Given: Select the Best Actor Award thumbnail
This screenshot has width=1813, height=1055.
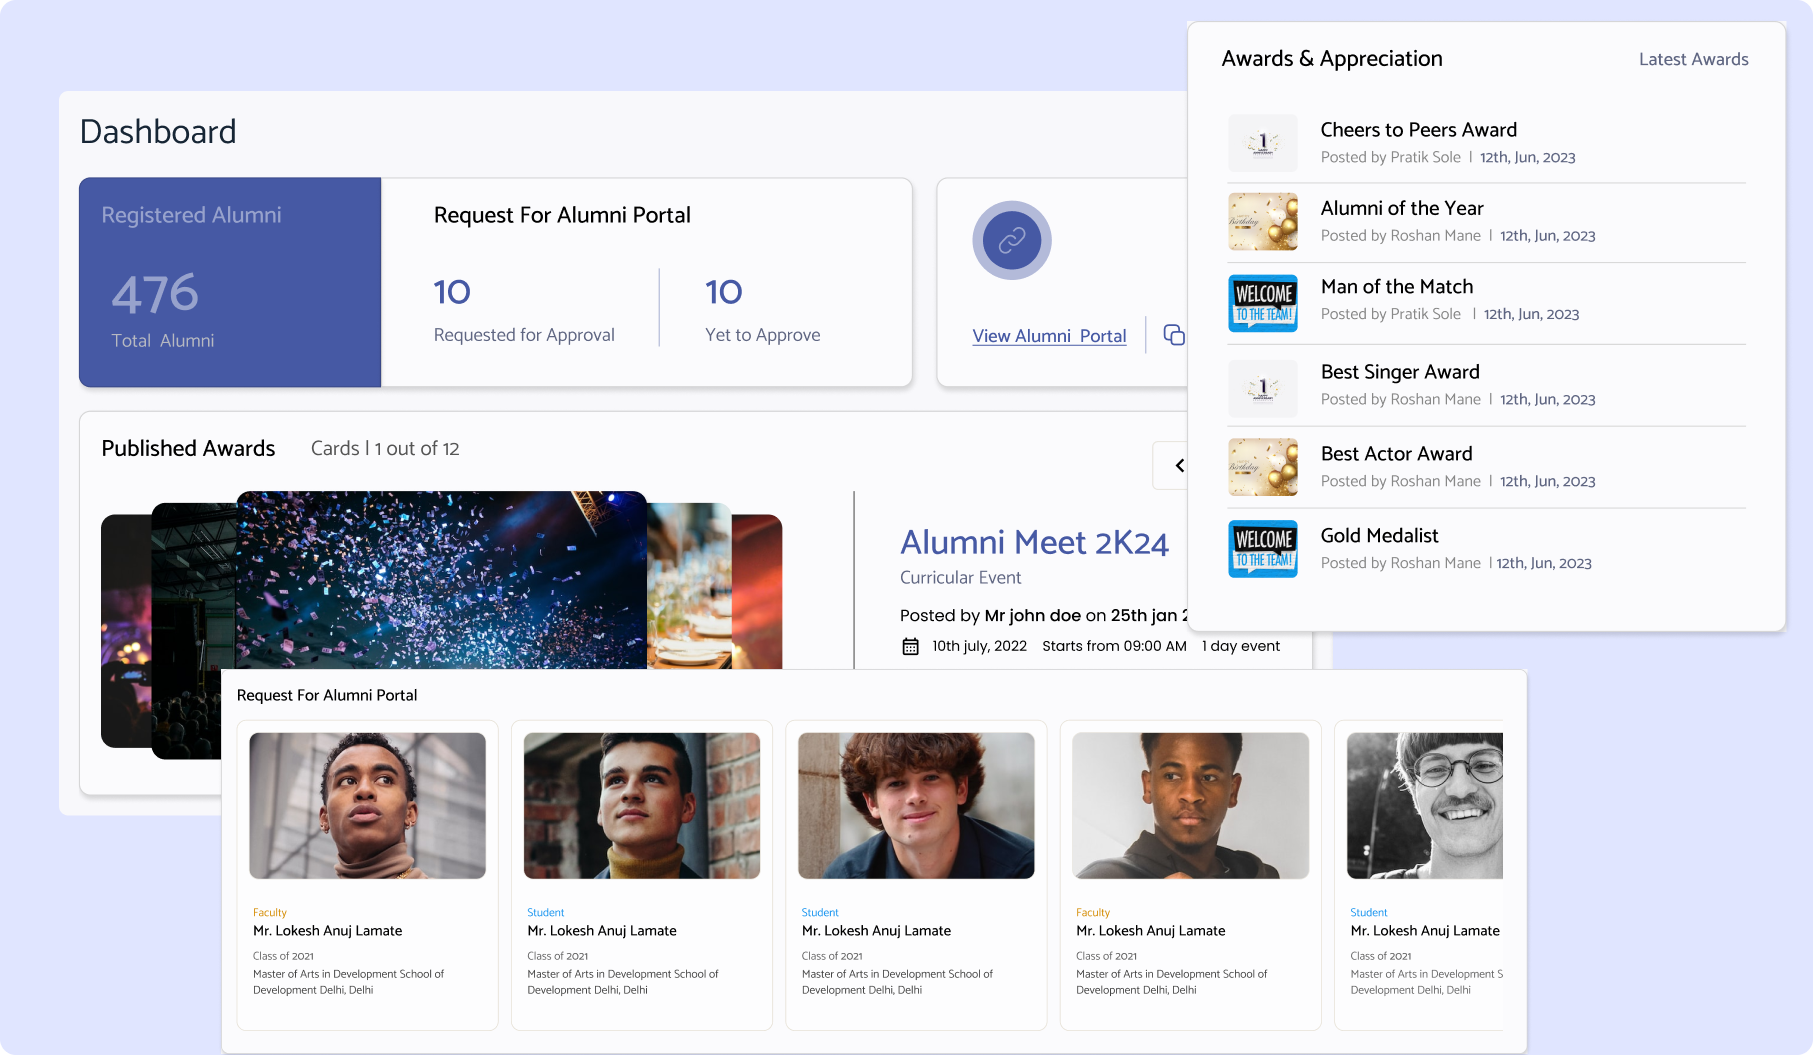Looking at the screenshot, I should (x=1263, y=467).
